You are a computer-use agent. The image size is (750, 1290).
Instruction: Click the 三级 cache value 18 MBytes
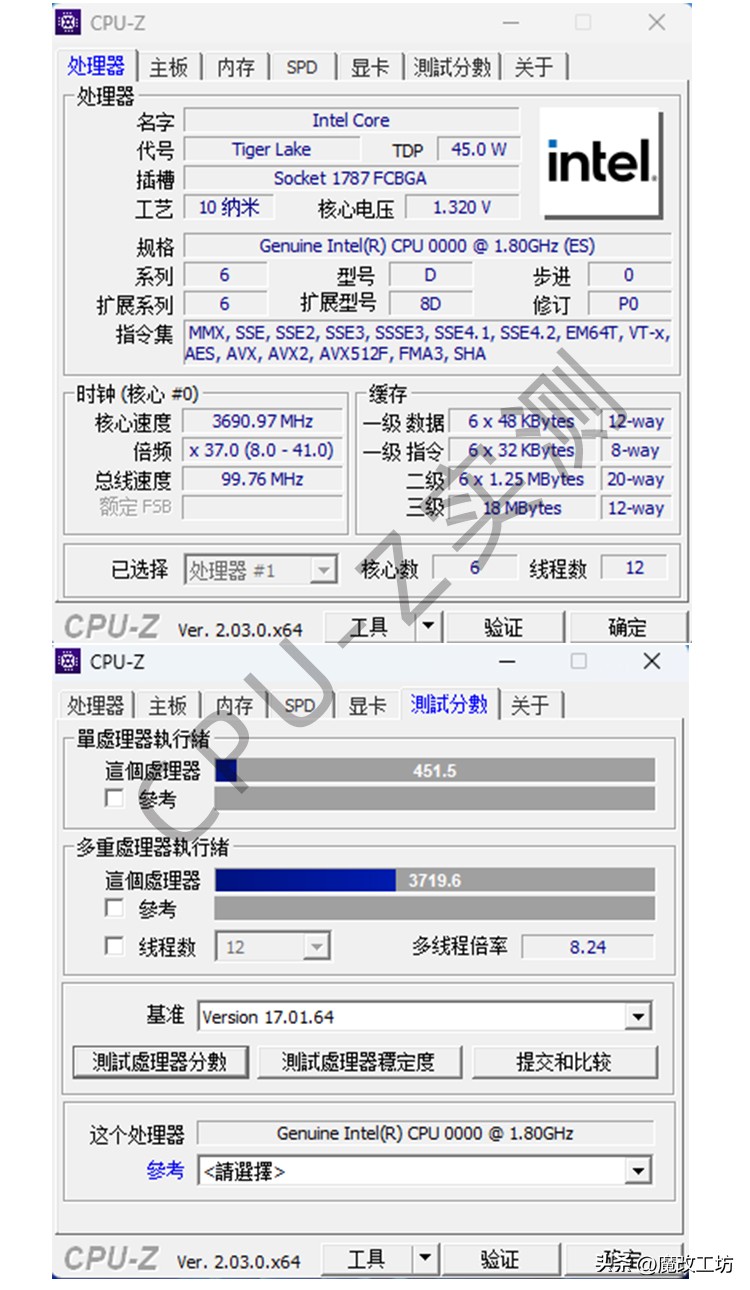coord(522,508)
